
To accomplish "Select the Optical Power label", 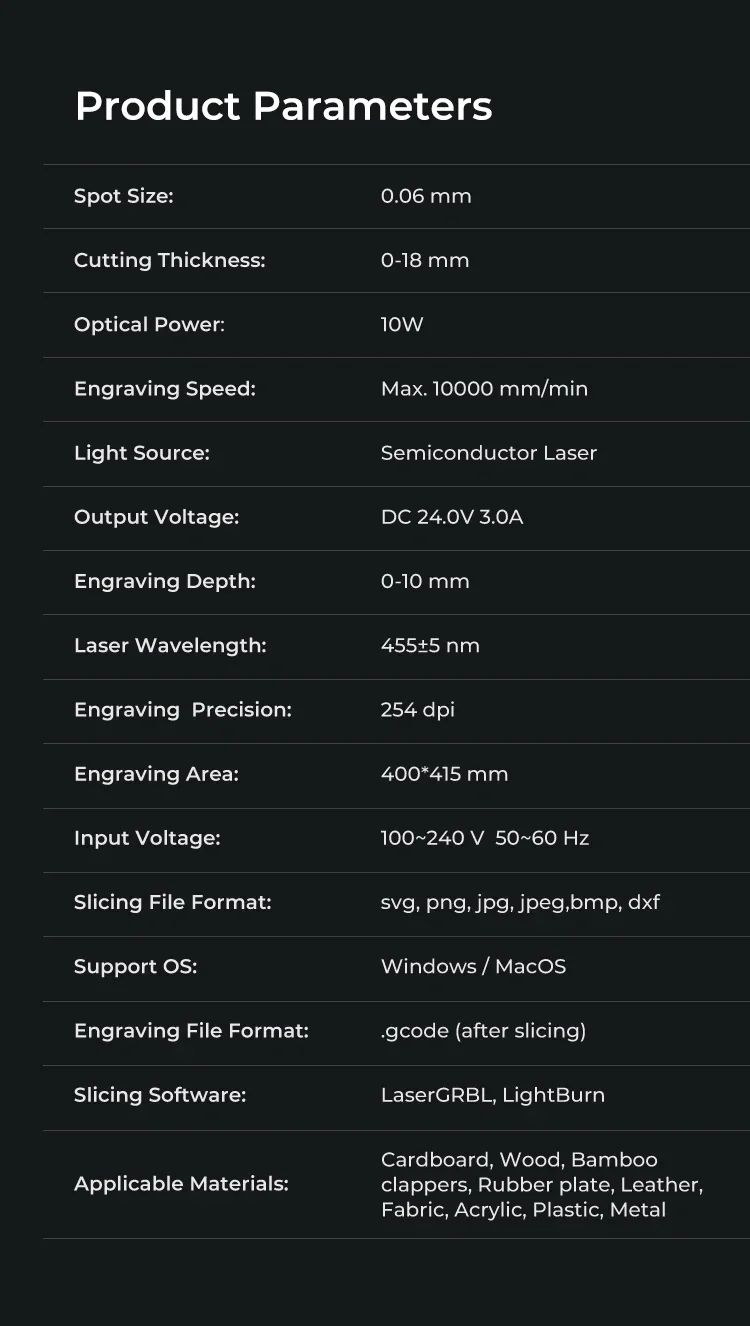I will tap(150, 325).
